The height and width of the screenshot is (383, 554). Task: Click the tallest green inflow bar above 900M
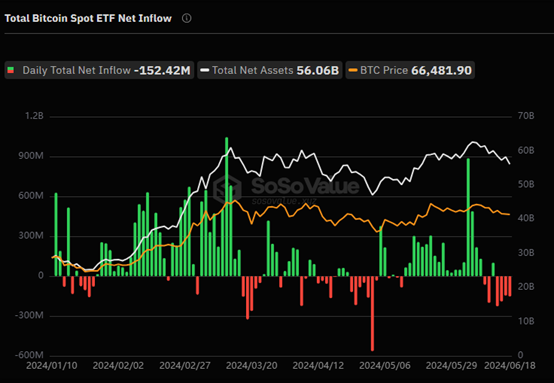point(226,207)
